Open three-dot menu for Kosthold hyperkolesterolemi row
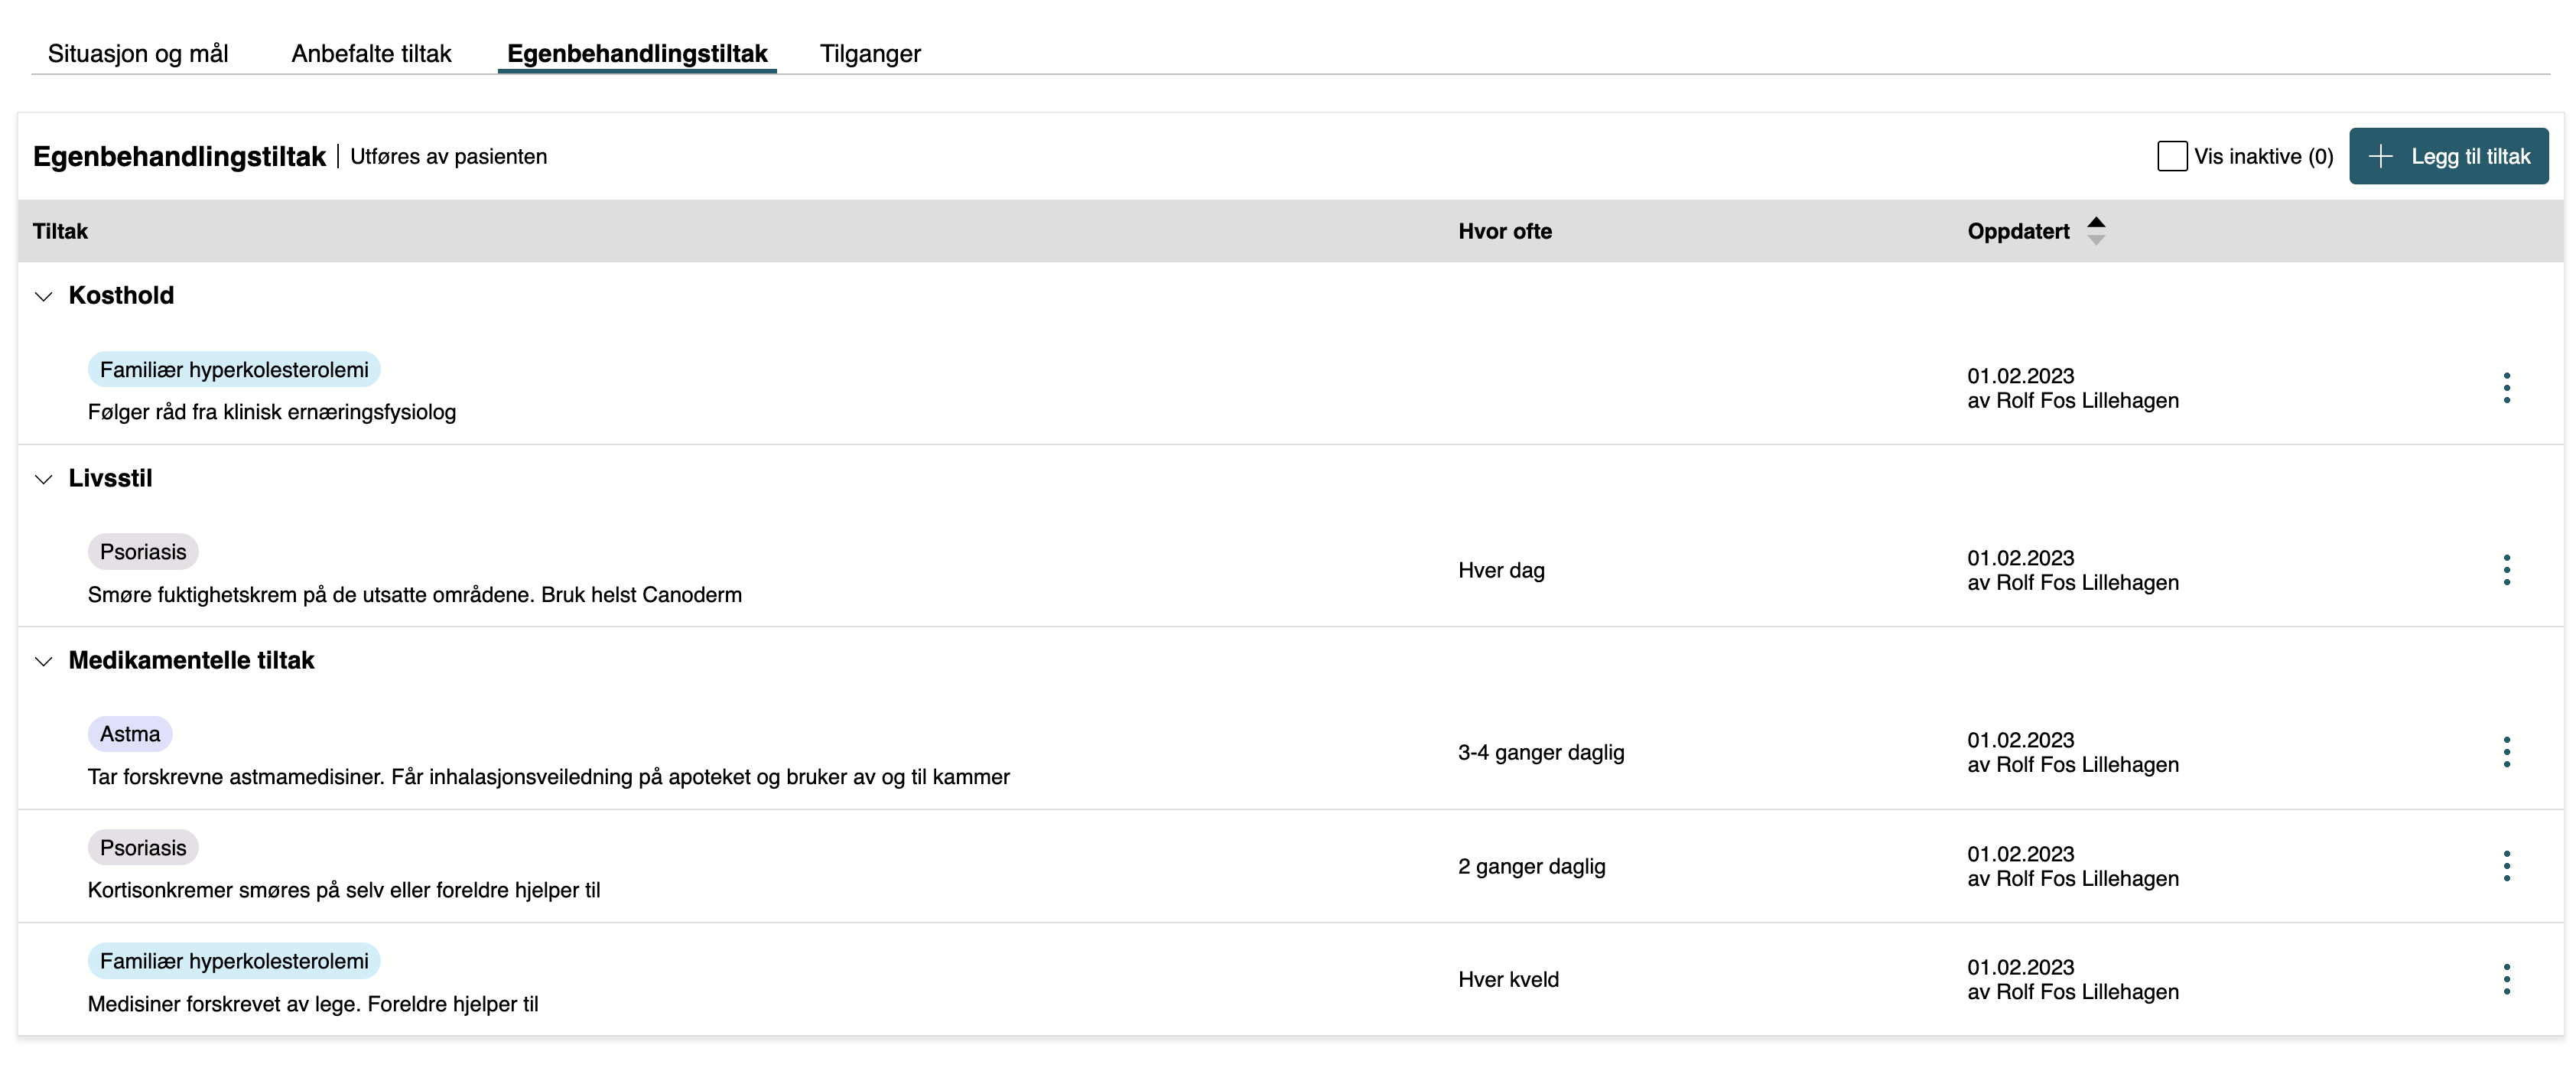 coord(2506,388)
